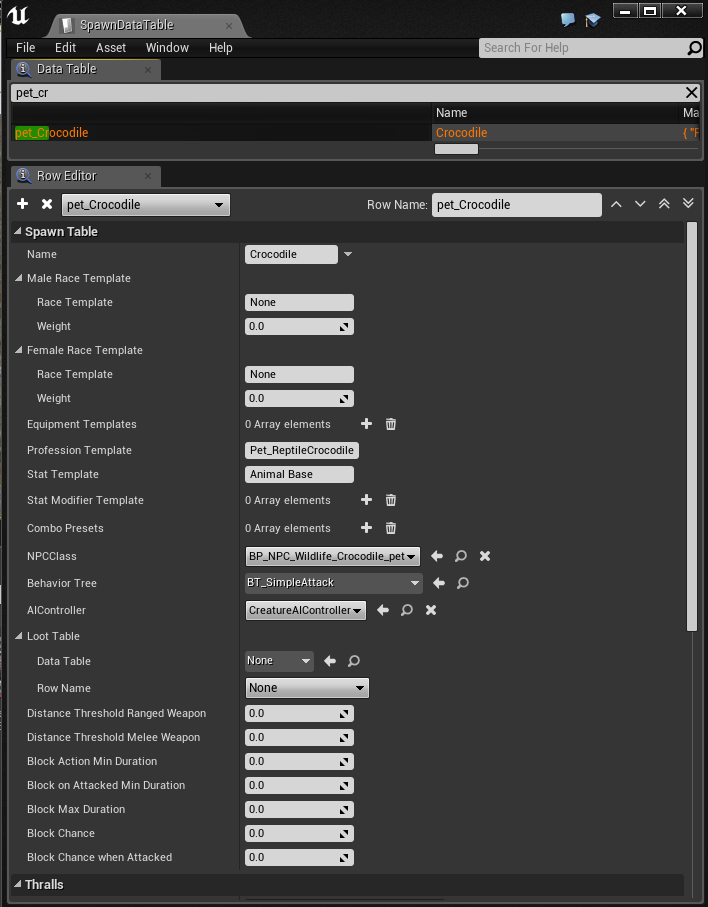This screenshot has height=907, width=708.
Task: Empty the Stat Modifier Template array
Action: (391, 500)
